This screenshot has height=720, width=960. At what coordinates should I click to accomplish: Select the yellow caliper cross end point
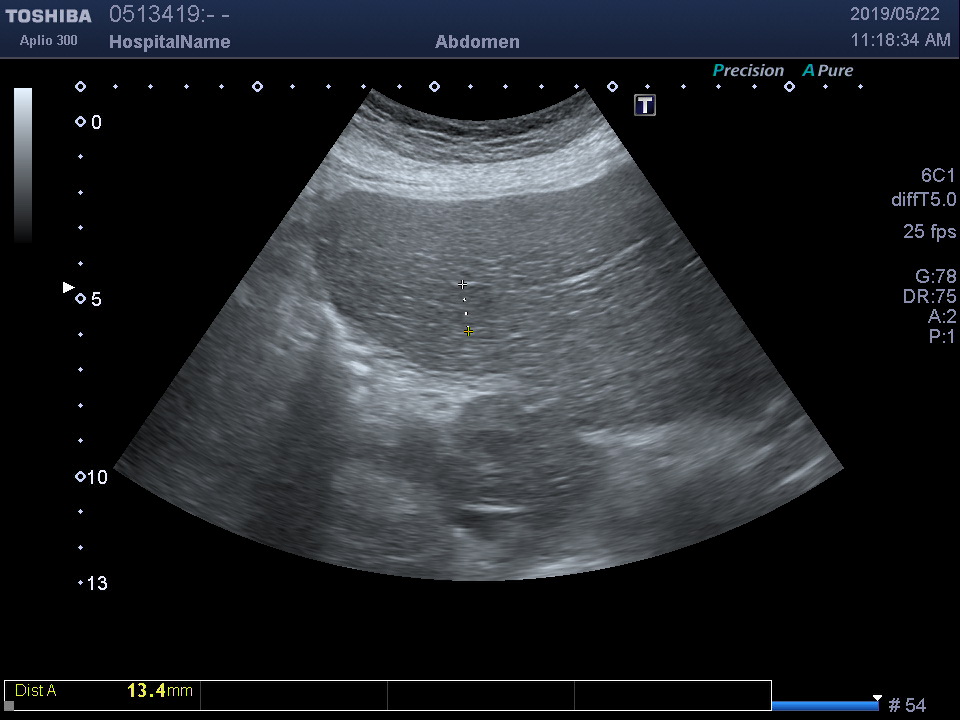point(468,330)
